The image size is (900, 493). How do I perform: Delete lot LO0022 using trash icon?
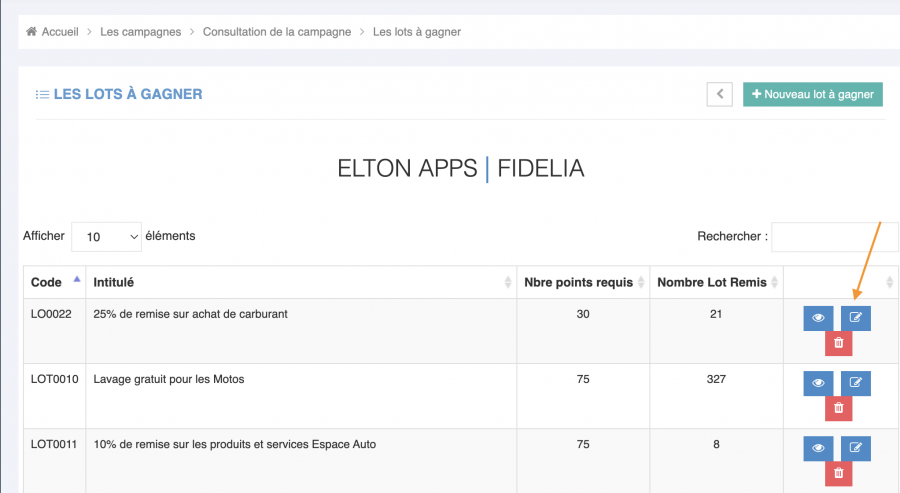(838, 343)
